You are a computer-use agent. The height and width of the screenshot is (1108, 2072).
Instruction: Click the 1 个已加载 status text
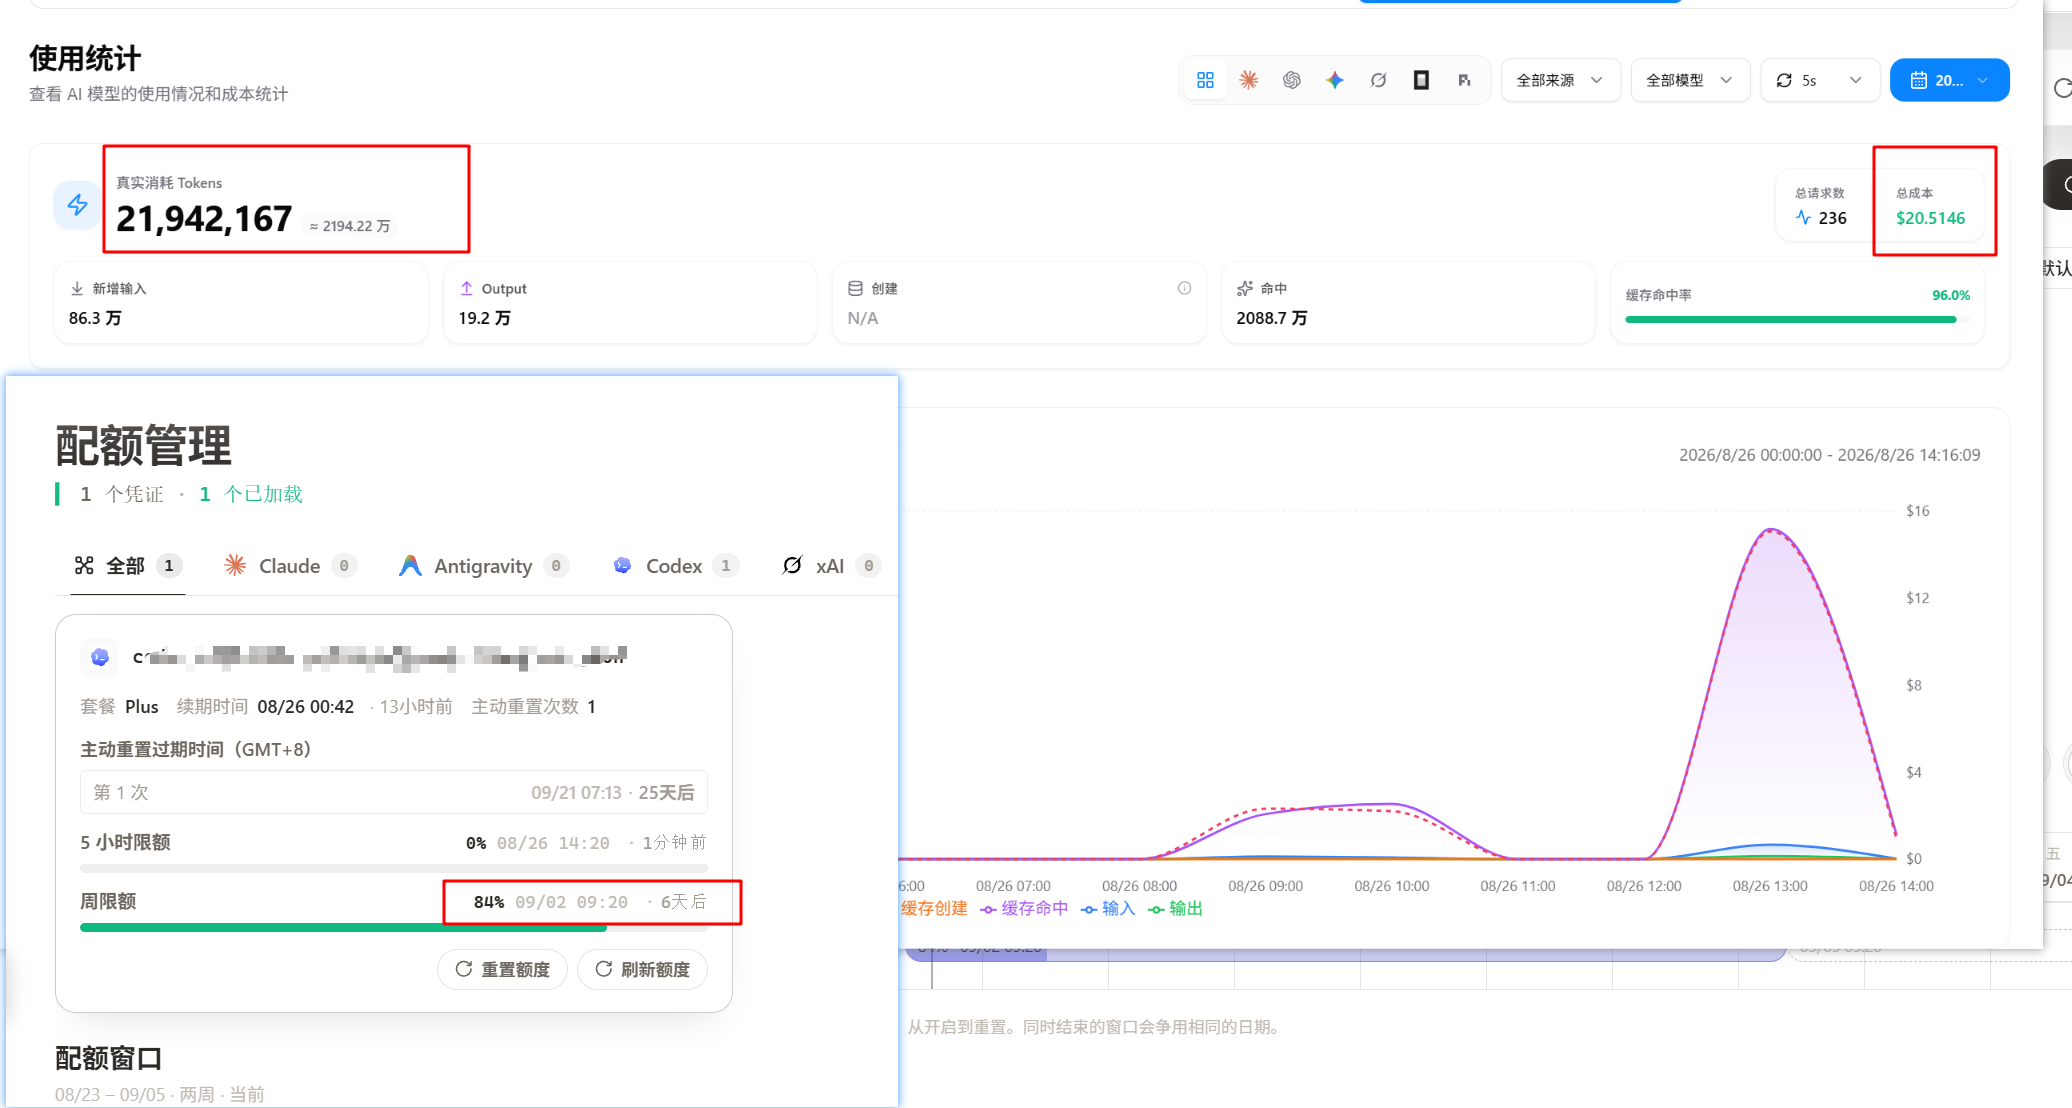point(251,494)
